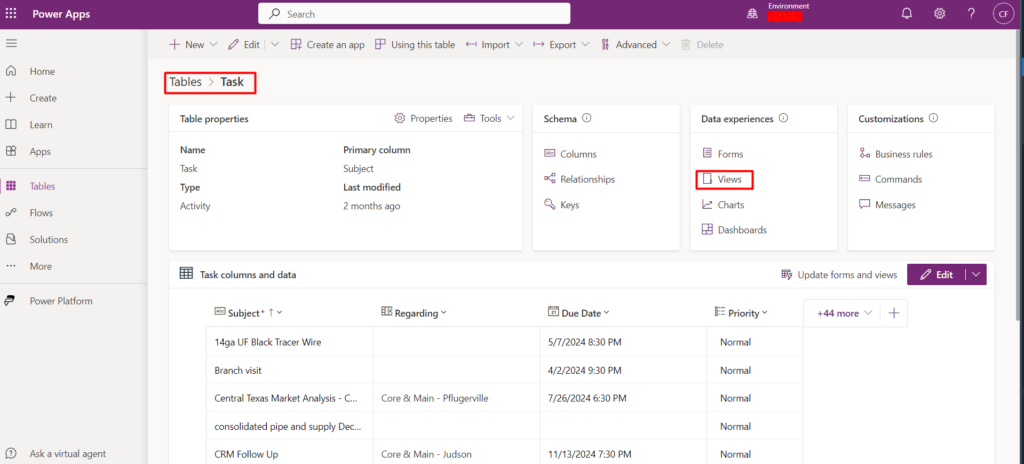Click the info icon beside Data experiences
This screenshot has height=464, width=1024.
(783, 118)
